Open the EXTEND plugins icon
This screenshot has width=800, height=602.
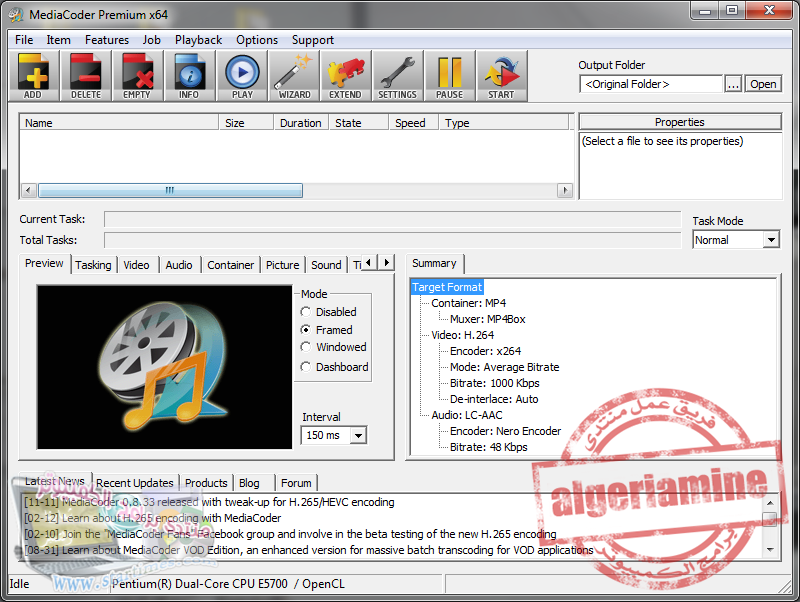[x=345, y=76]
